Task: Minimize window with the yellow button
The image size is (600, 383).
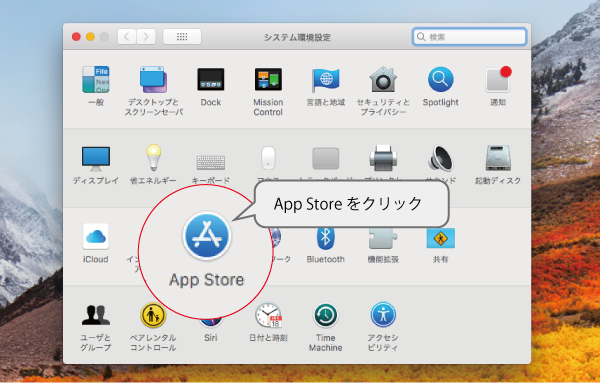Action: point(90,37)
